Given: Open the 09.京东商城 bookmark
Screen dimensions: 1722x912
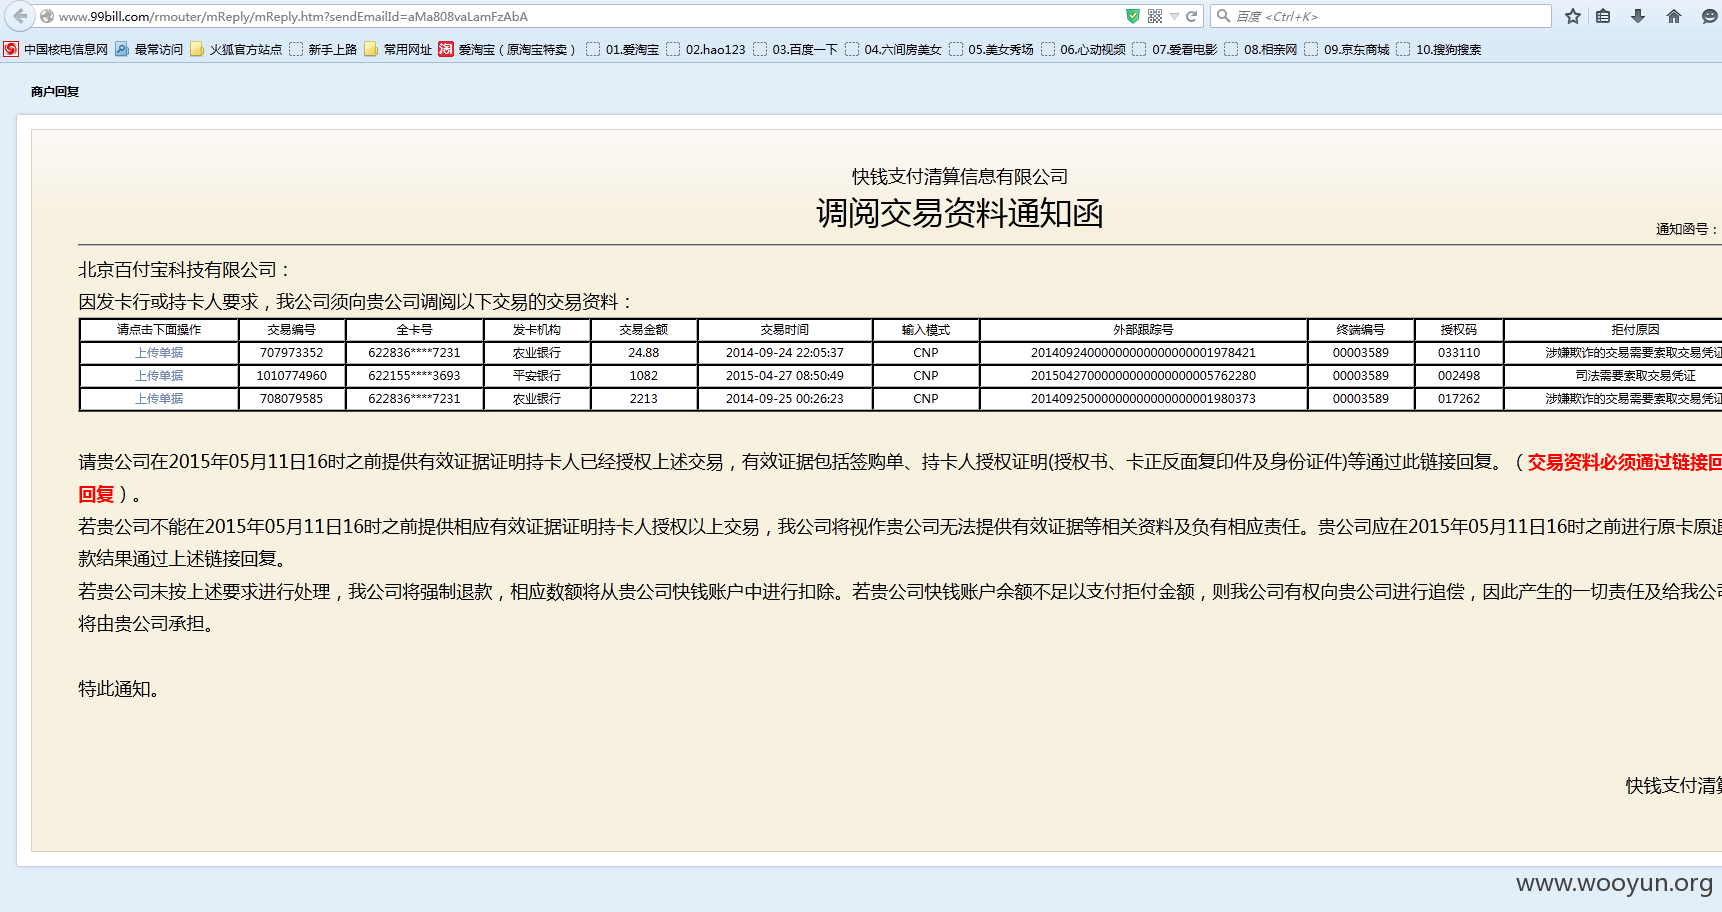Looking at the screenshot, I should pyautogui.click(x=1347, y=49).
